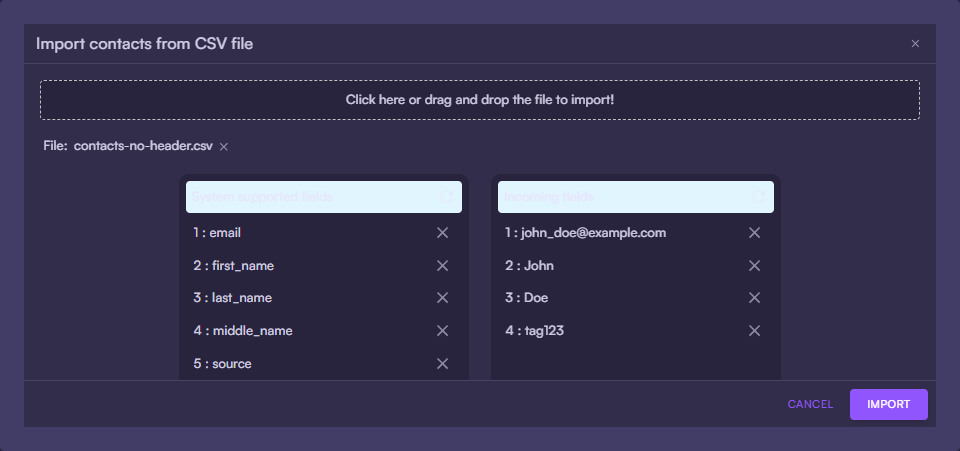Screen dimensions: 960x451
Task: Remove the contacts-no-header.csv file
Action: (x=224, y=147)
